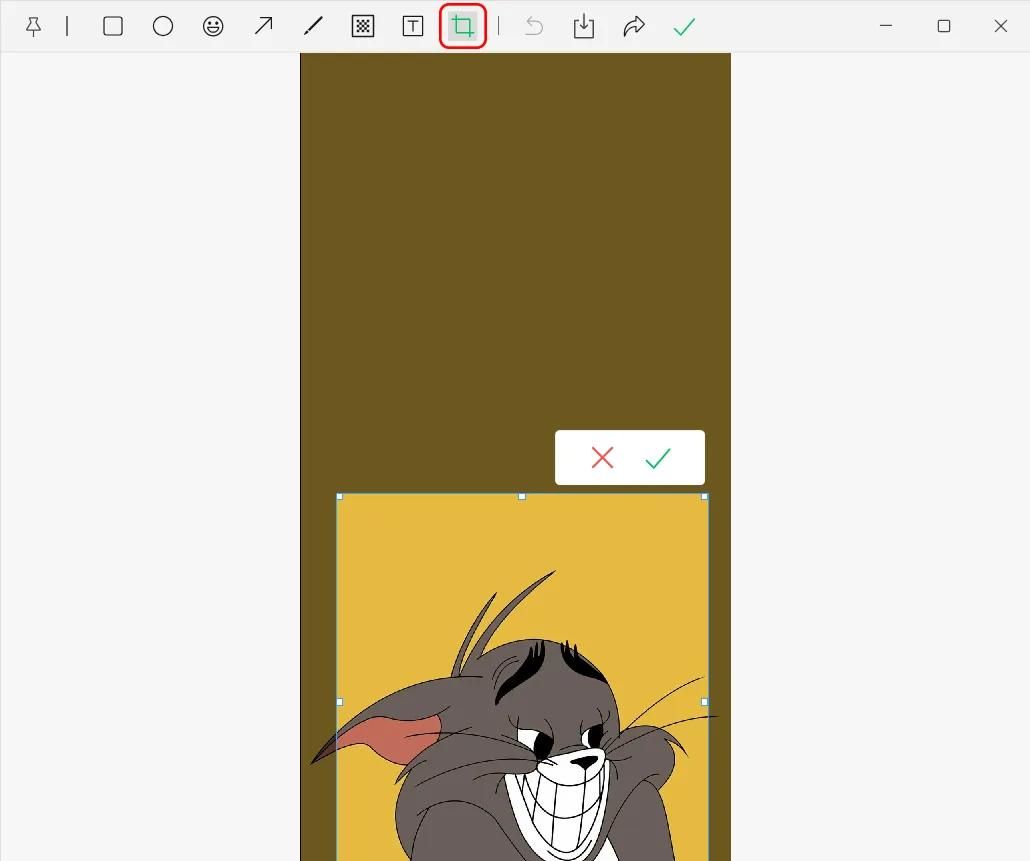
Task: Click the right-edge middle crop handle
Action: [705, 702]
